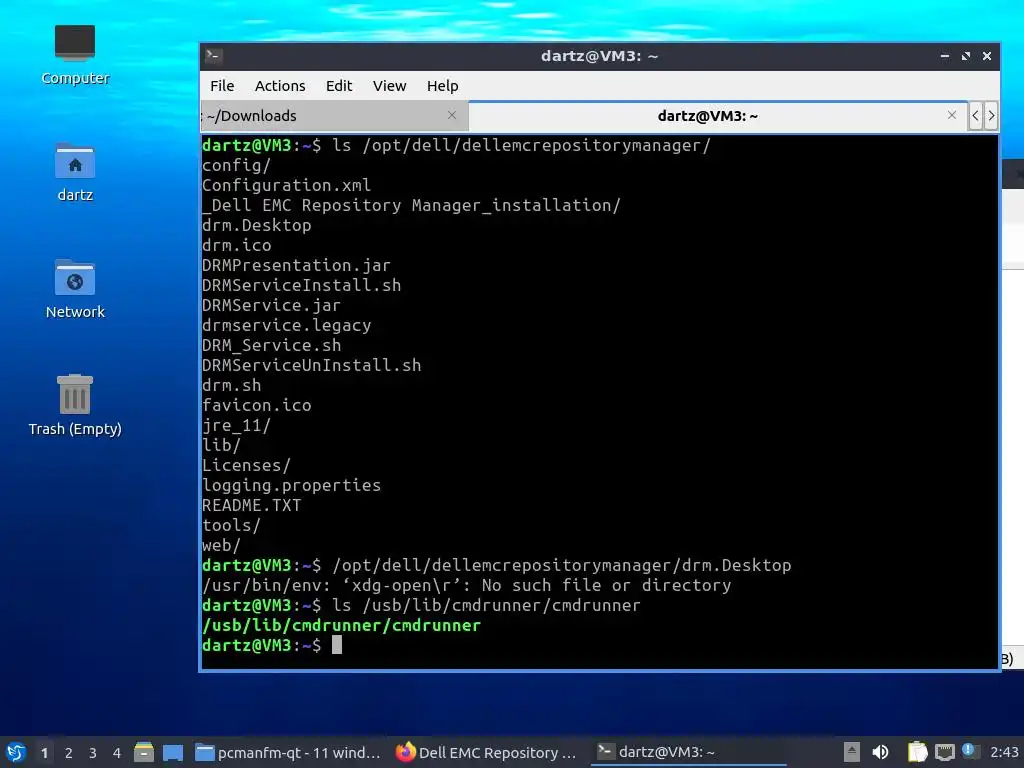Image resolution: width=1024 pixels, height=768 pixels.
Task: Click the DRM_Service.sh listing line
Action: coord(271,345)
